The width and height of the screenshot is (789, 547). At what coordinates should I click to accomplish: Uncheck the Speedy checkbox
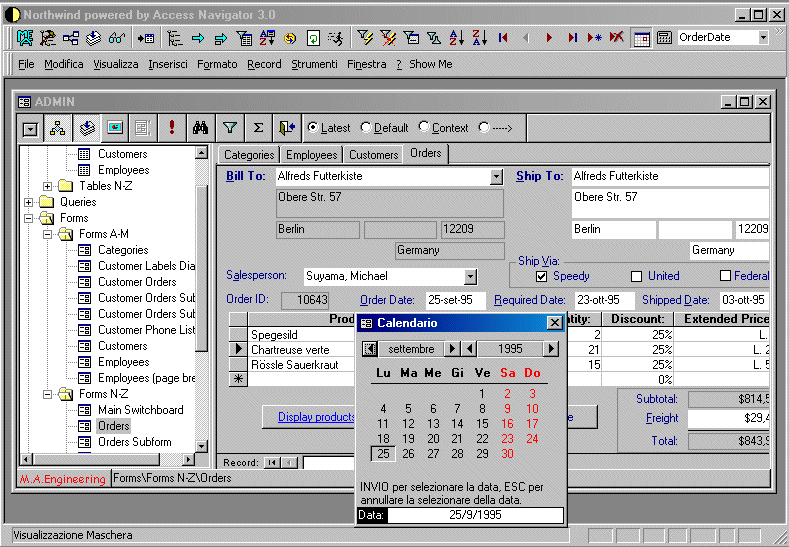point(542,276)
